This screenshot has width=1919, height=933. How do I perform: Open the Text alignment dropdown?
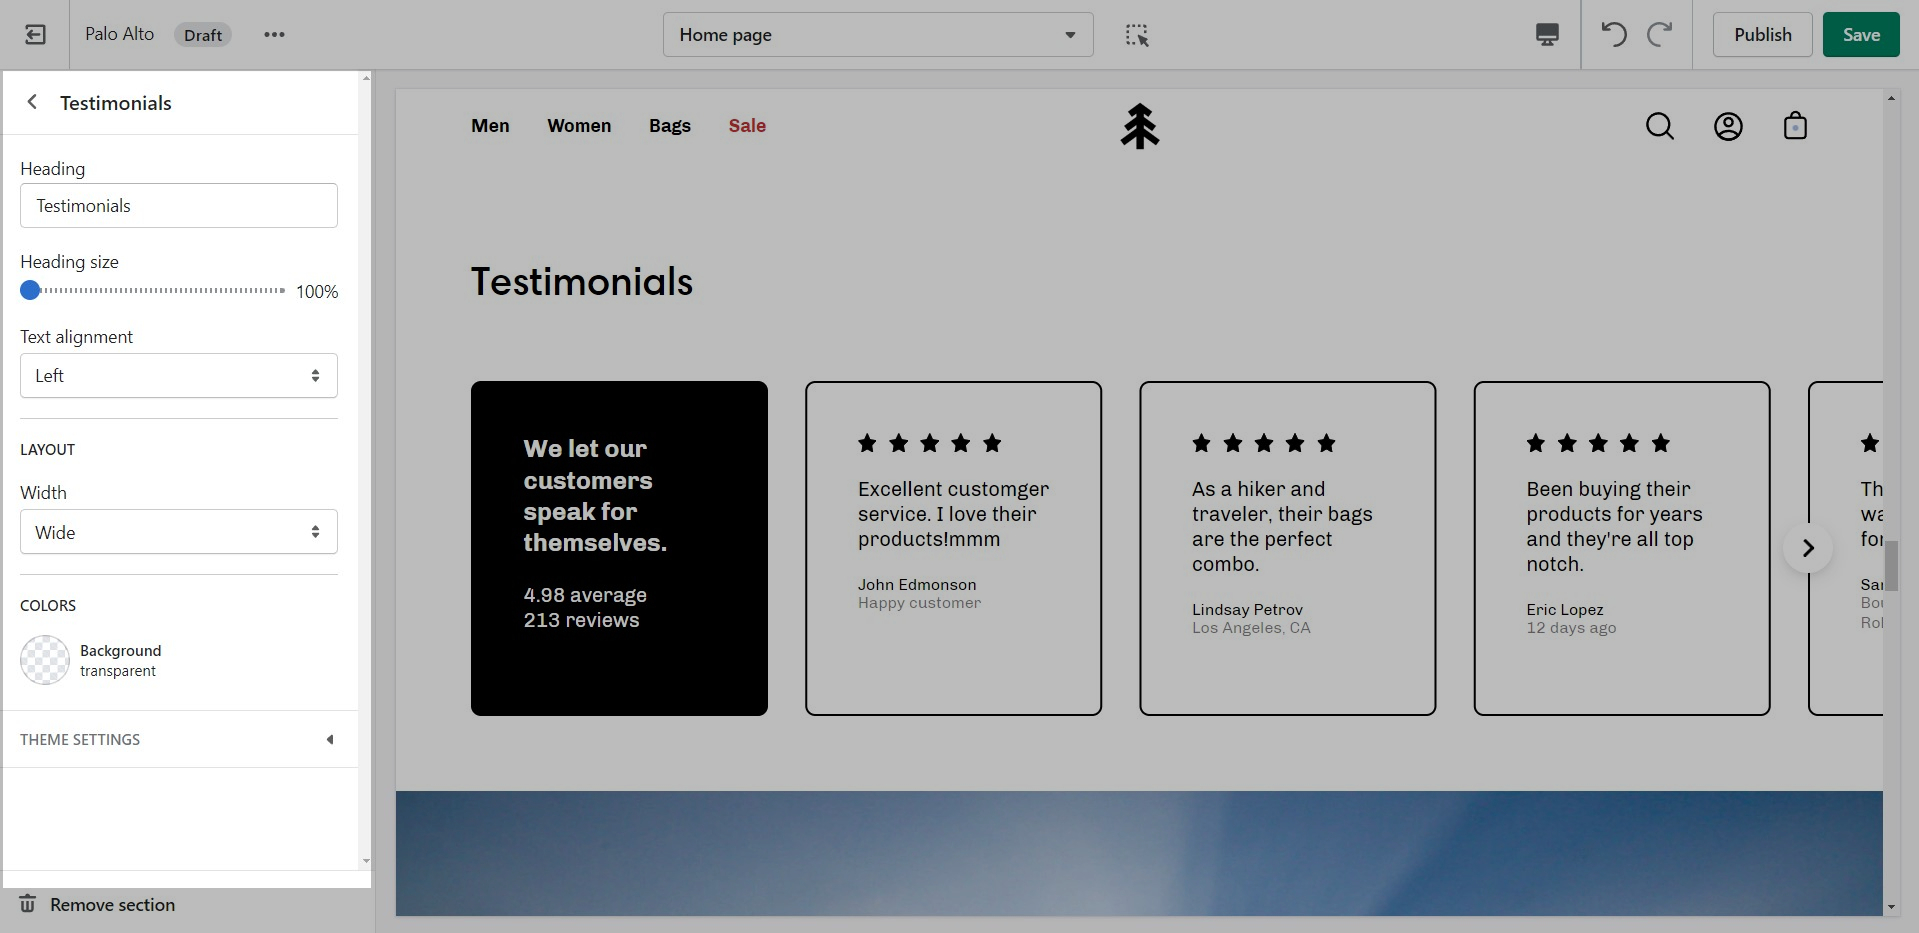click(179, 376)
